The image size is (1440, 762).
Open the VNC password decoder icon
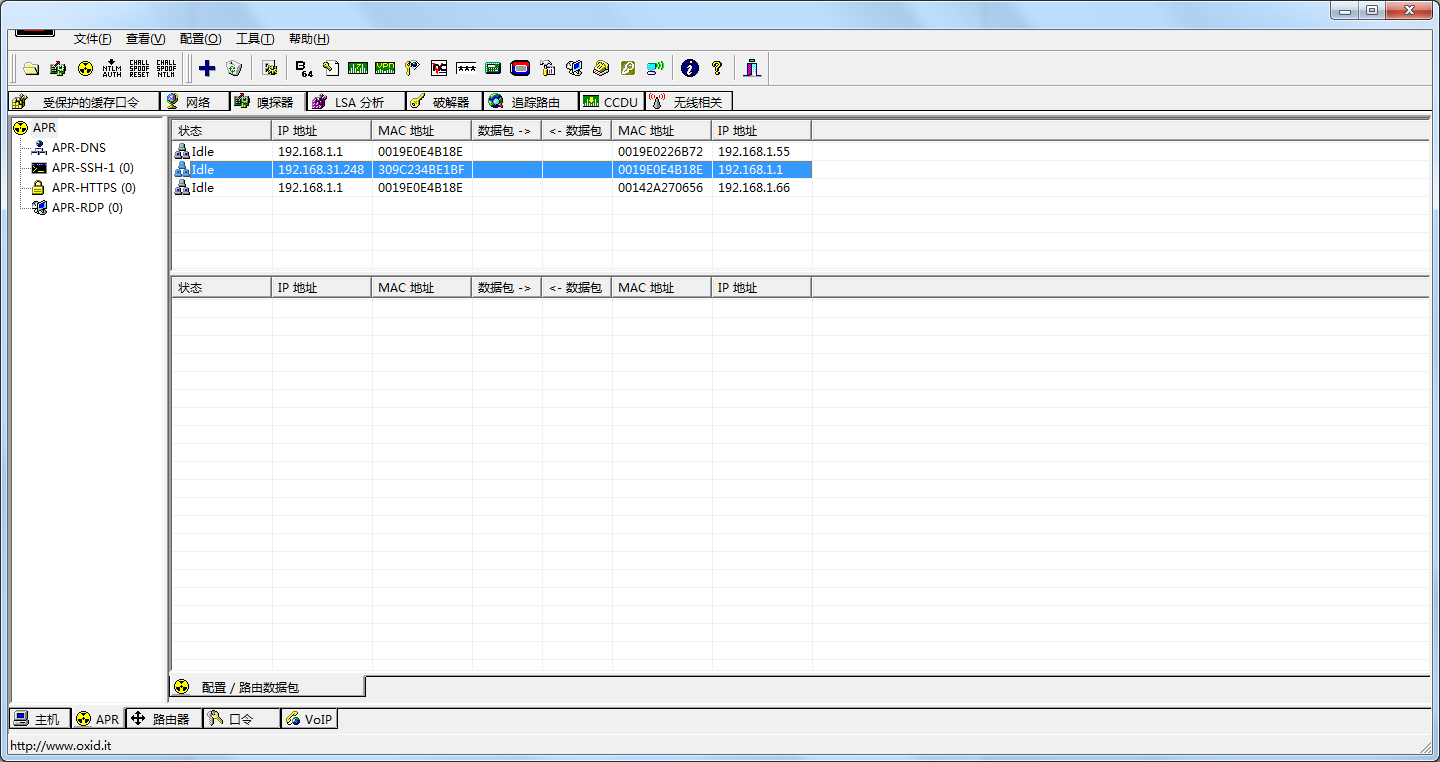click(x=439, y=68)
